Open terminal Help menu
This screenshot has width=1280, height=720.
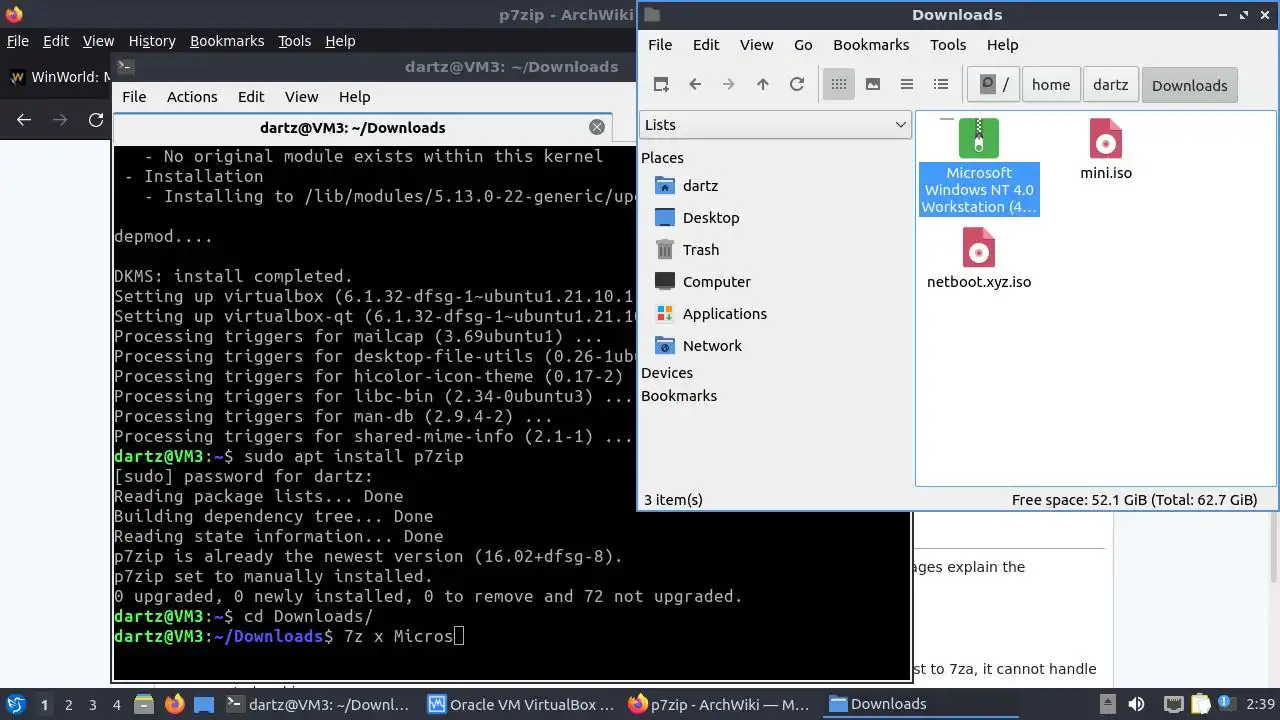[x=354, y=97]
